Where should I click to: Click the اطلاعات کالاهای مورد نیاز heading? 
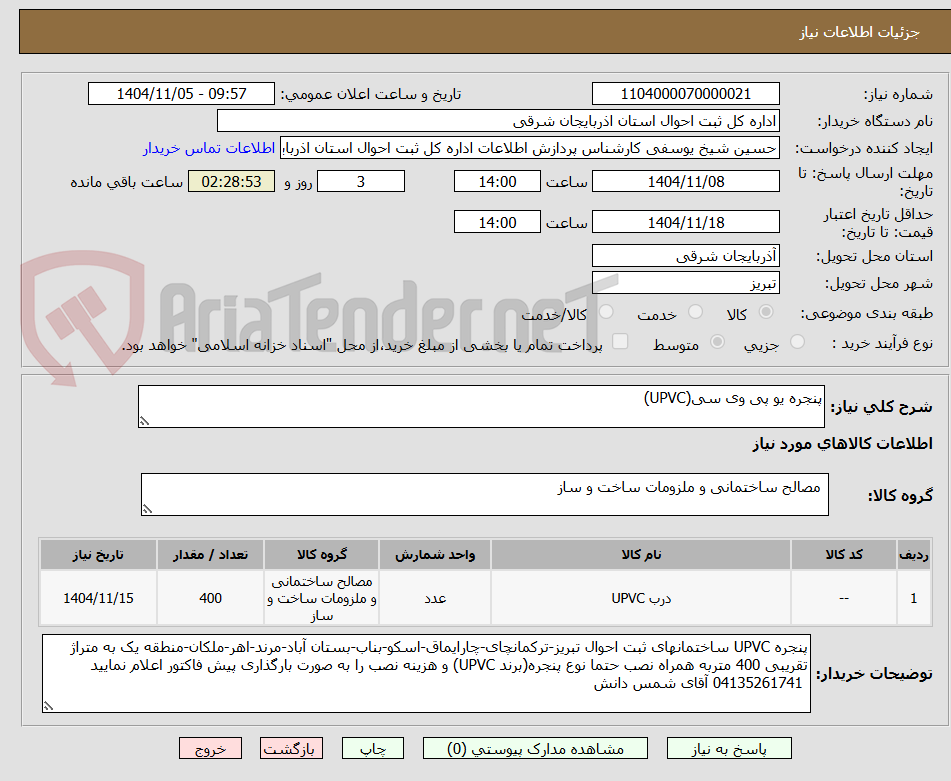pyautogui.click(x=842, y=444)
